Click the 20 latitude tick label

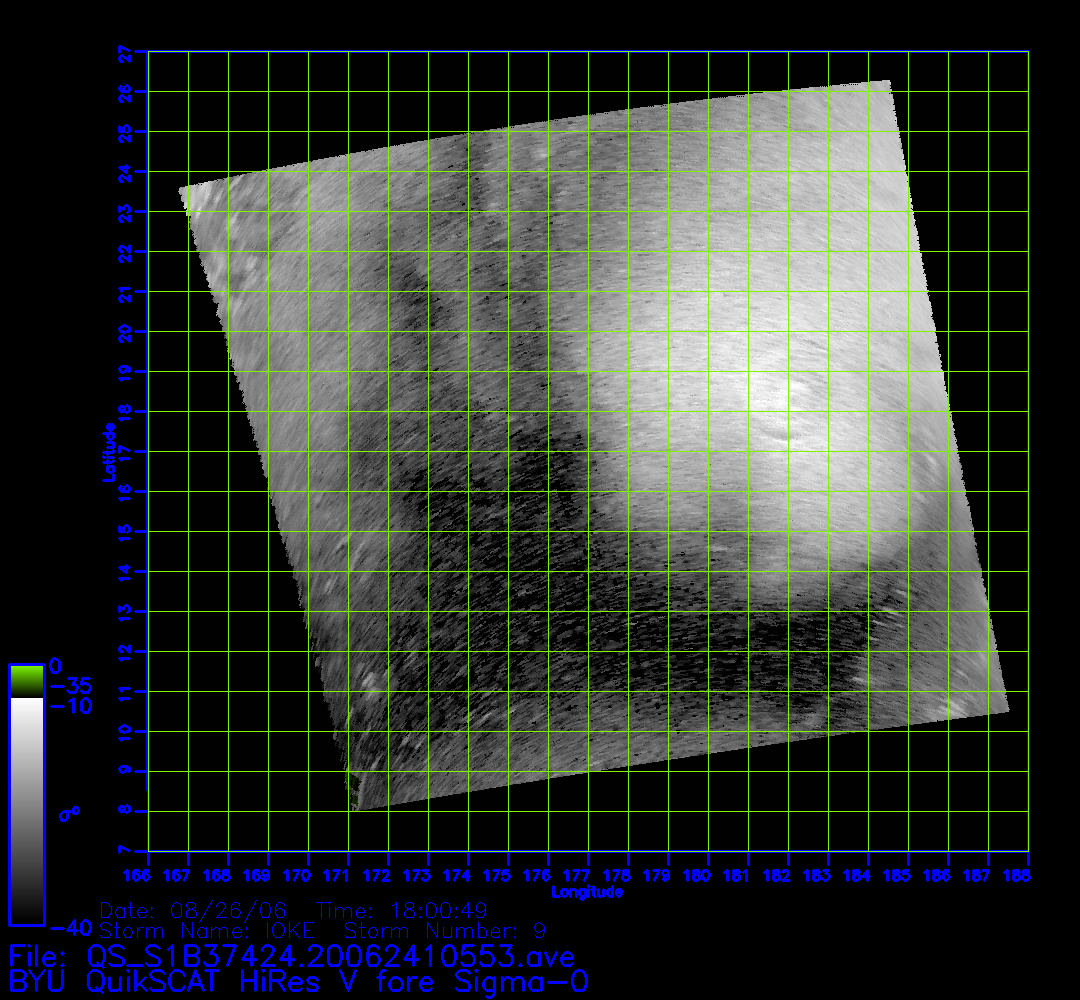pos(125,332)
